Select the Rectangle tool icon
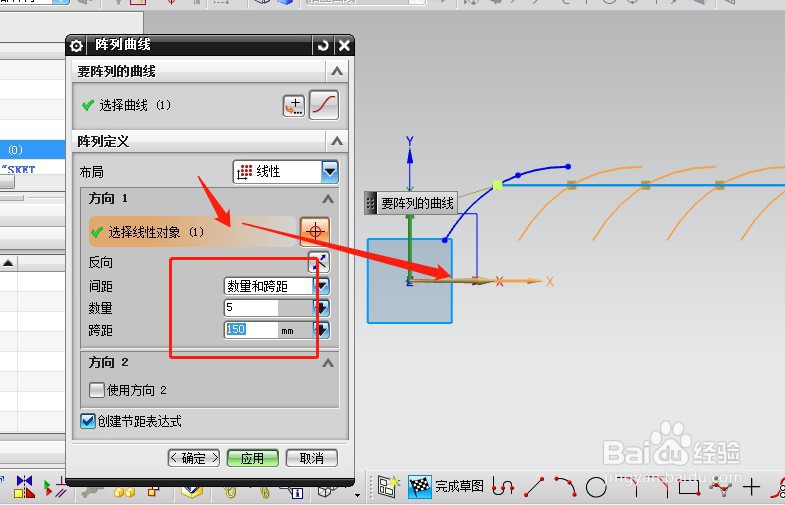The width and height of the screenshot is (785, 505). point(689,487)
